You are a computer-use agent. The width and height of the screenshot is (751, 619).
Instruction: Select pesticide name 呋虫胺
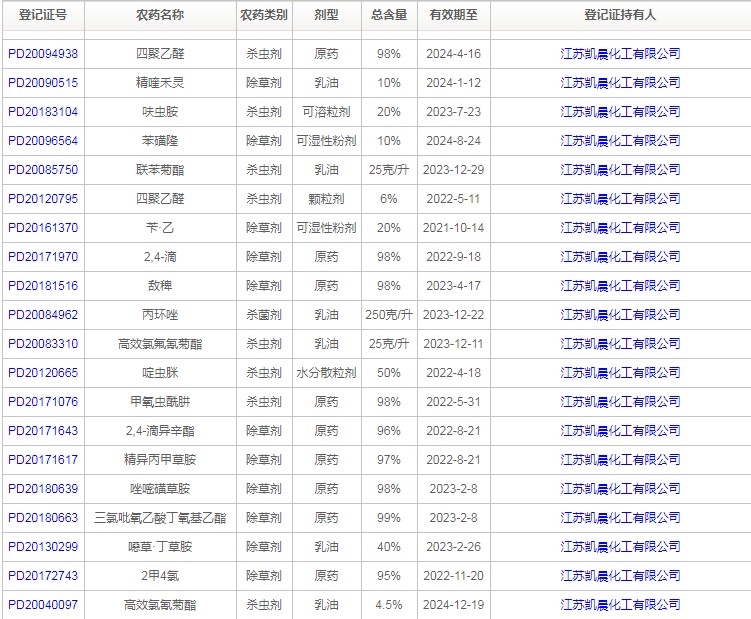[160, 112]
